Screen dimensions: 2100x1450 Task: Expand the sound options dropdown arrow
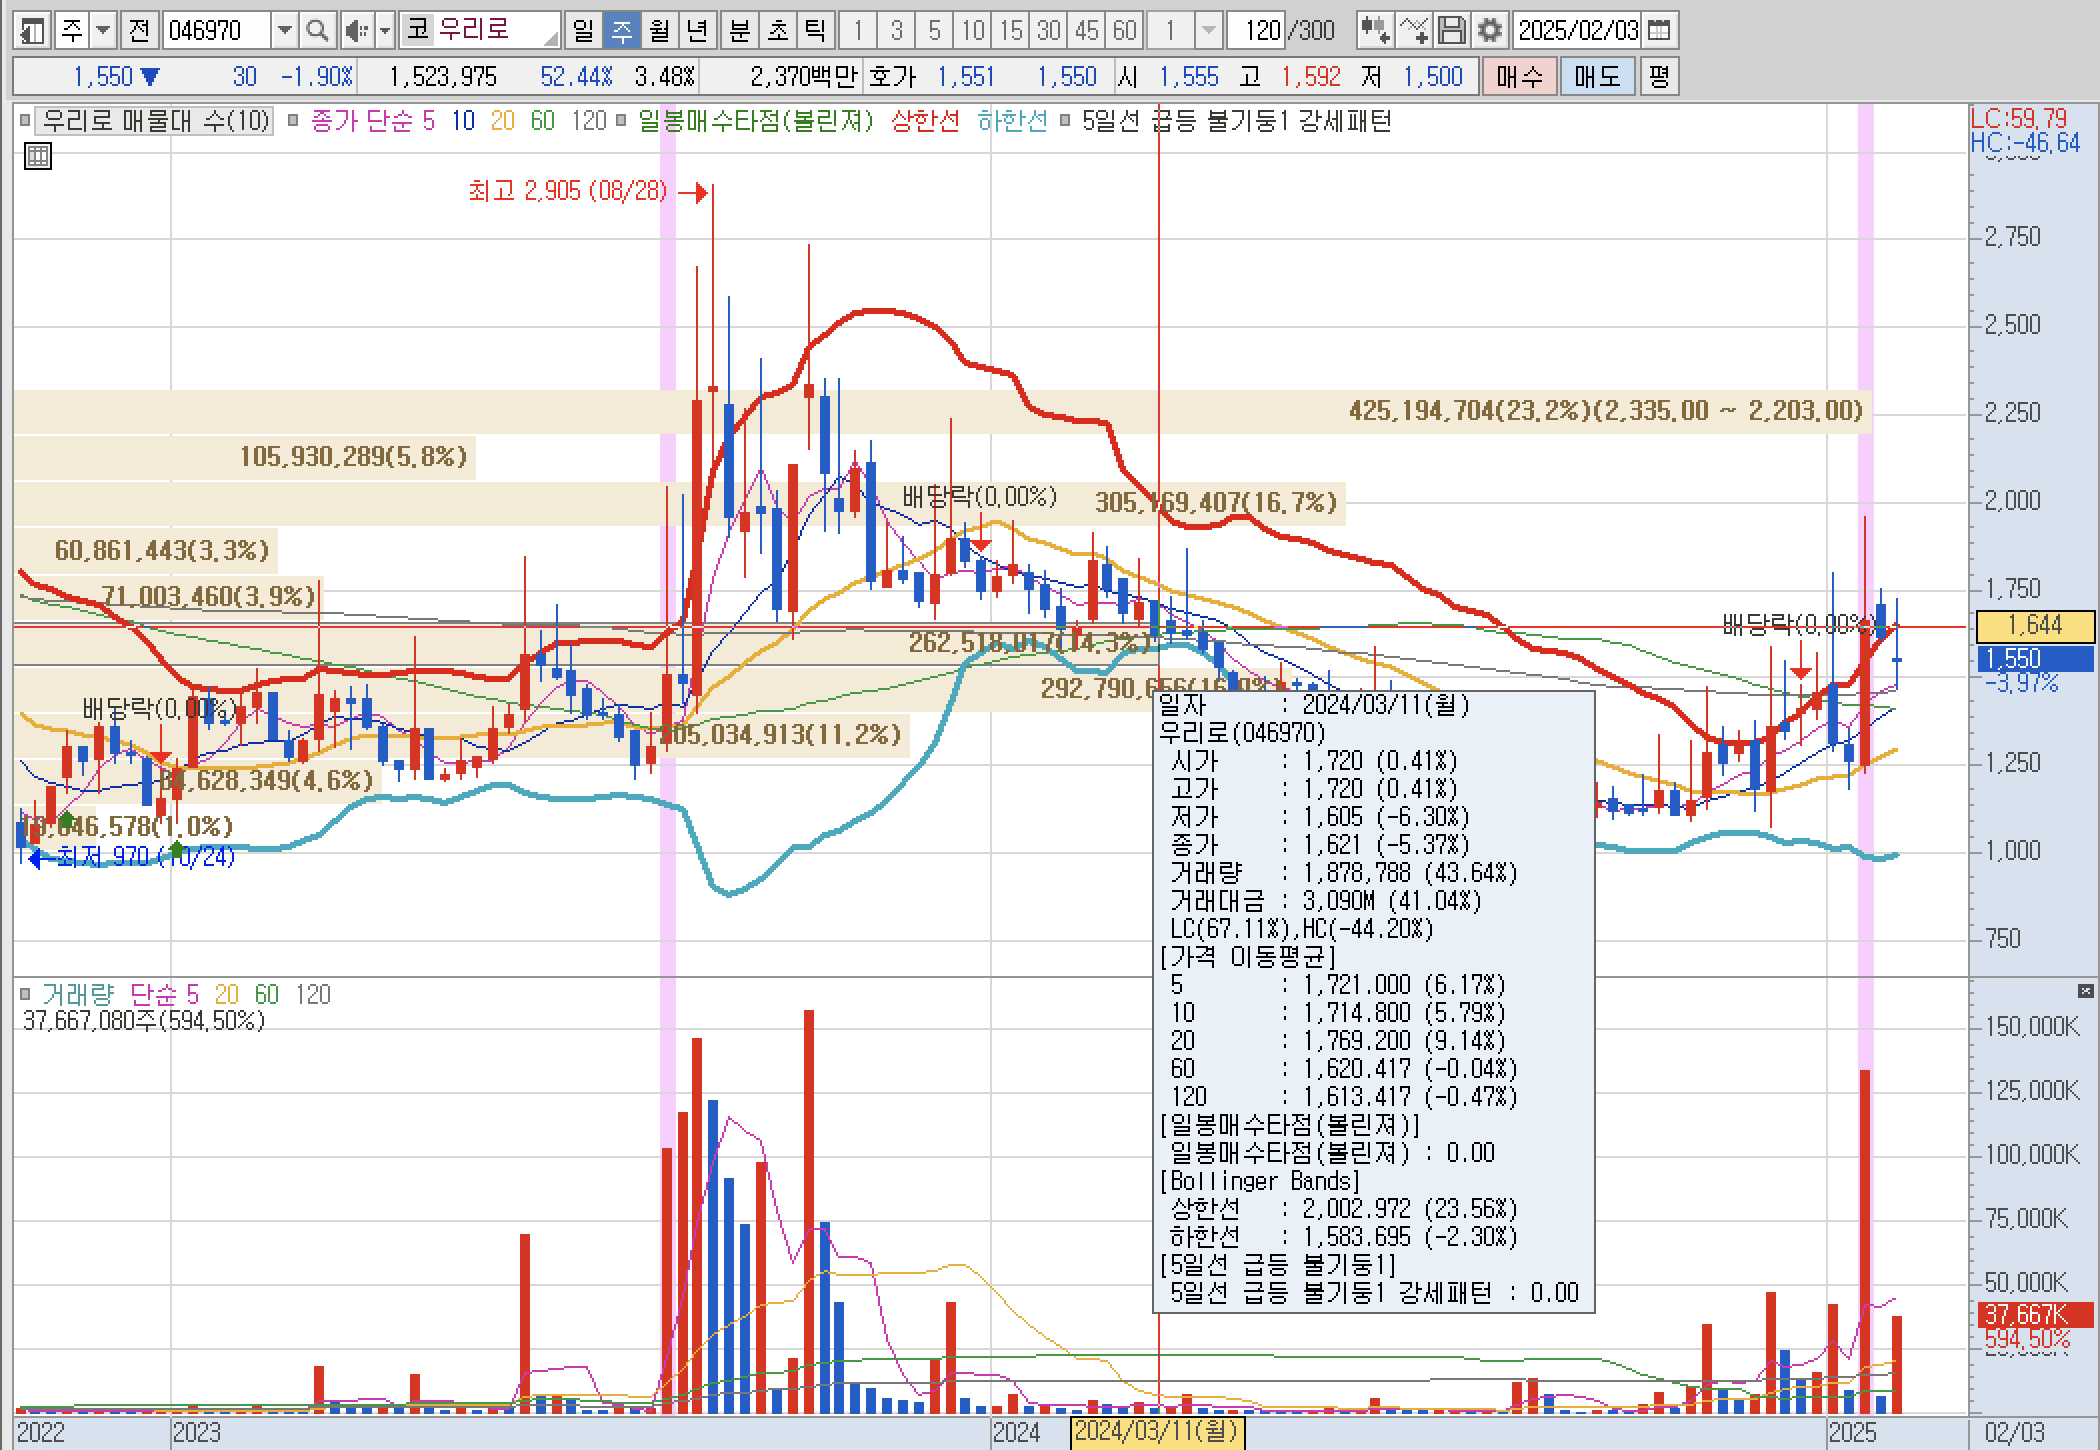[385, 31]
